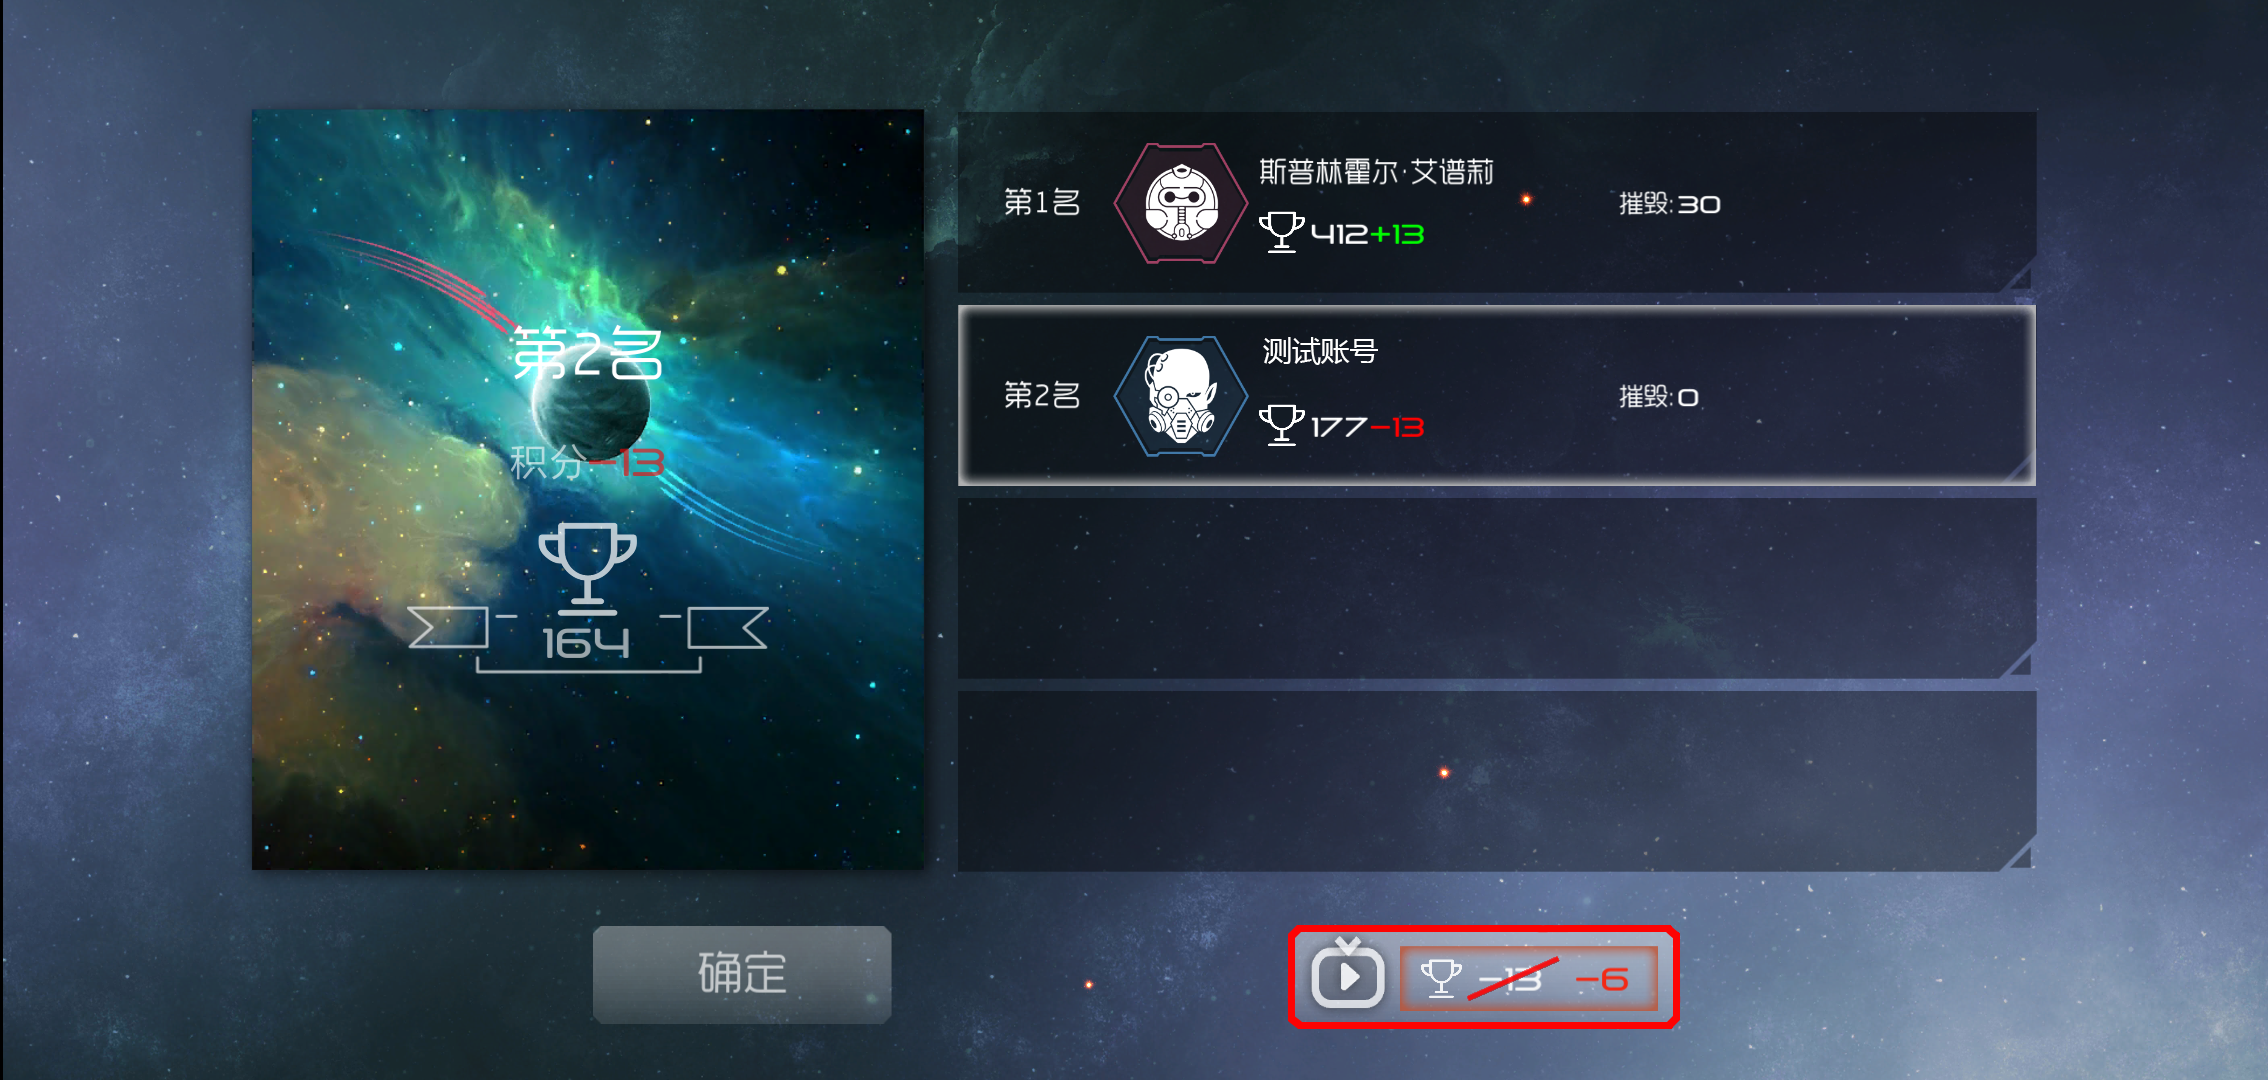Select the 第1名 ranking row
Image resolution: width=2268 pixels, height=1080 pixels.
(1496, 202)
